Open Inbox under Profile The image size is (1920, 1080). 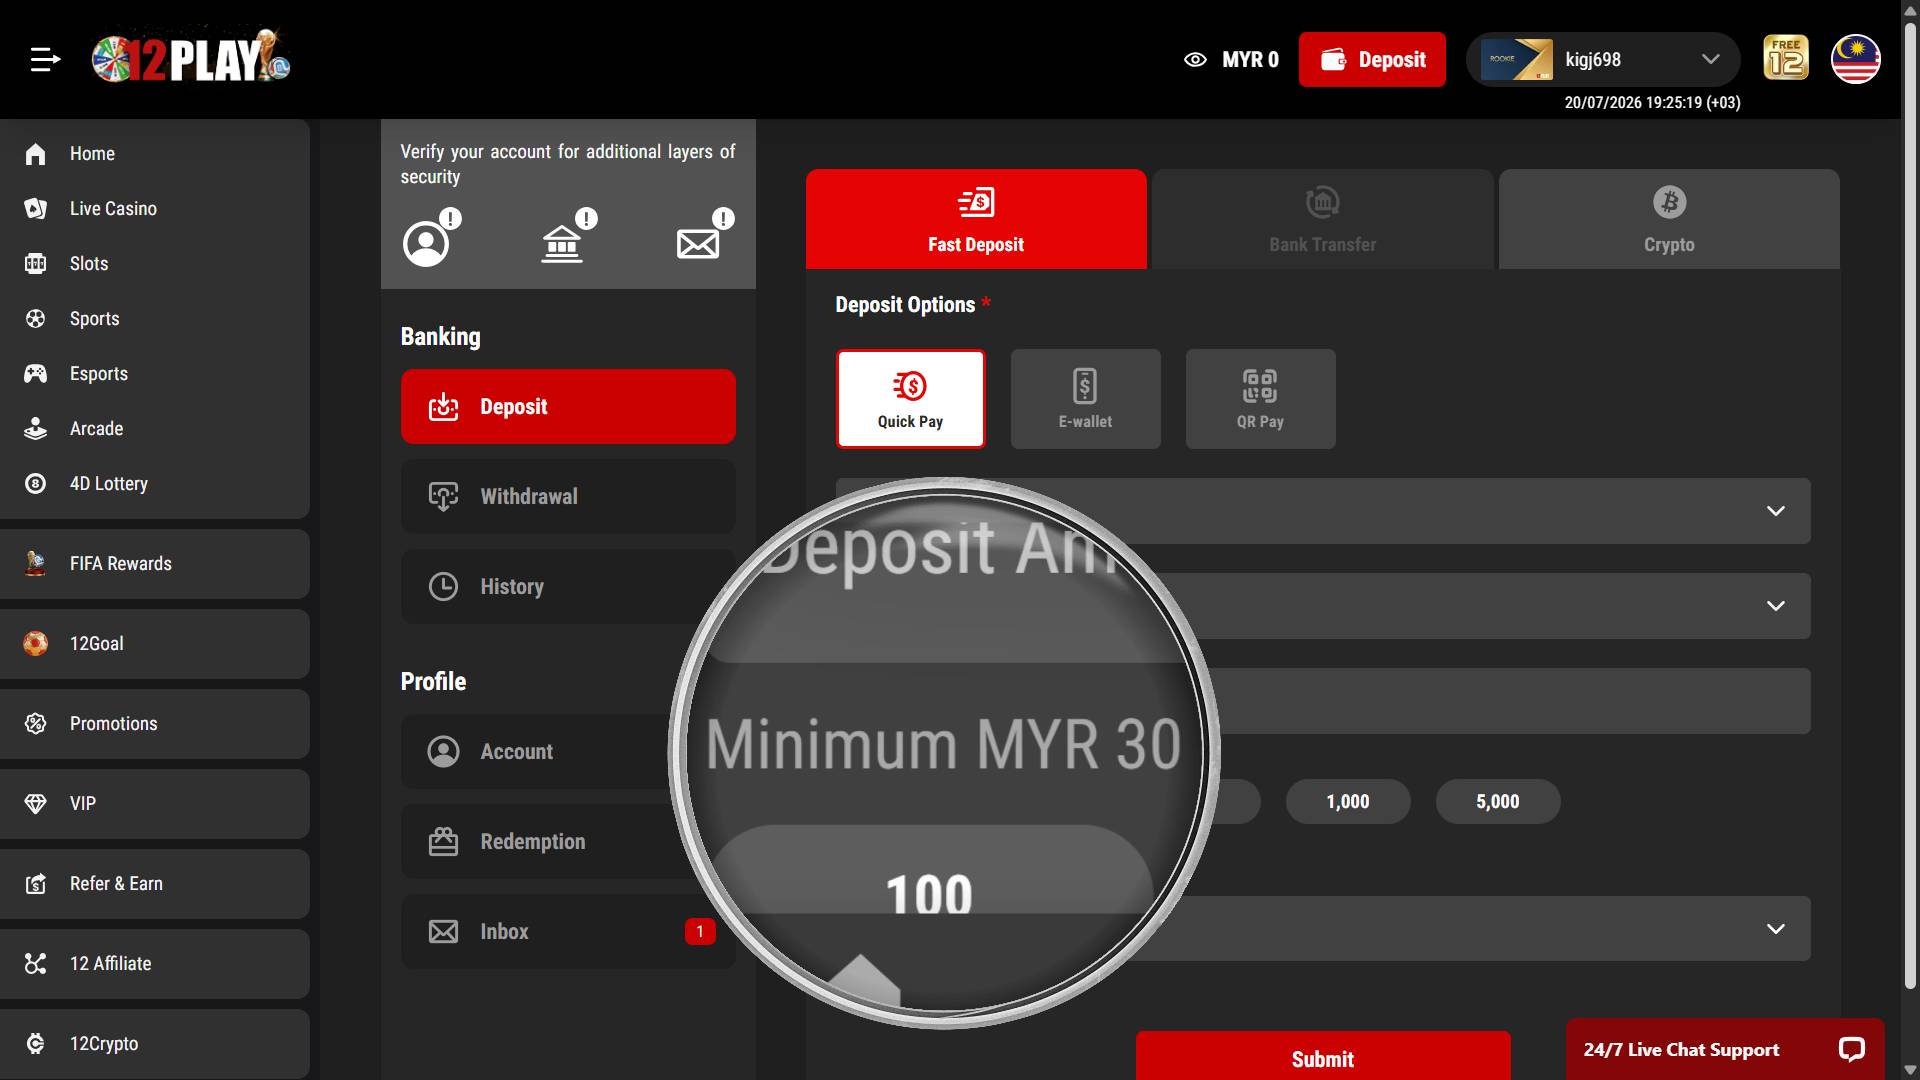pyautogui.click(x=568, y=932)
